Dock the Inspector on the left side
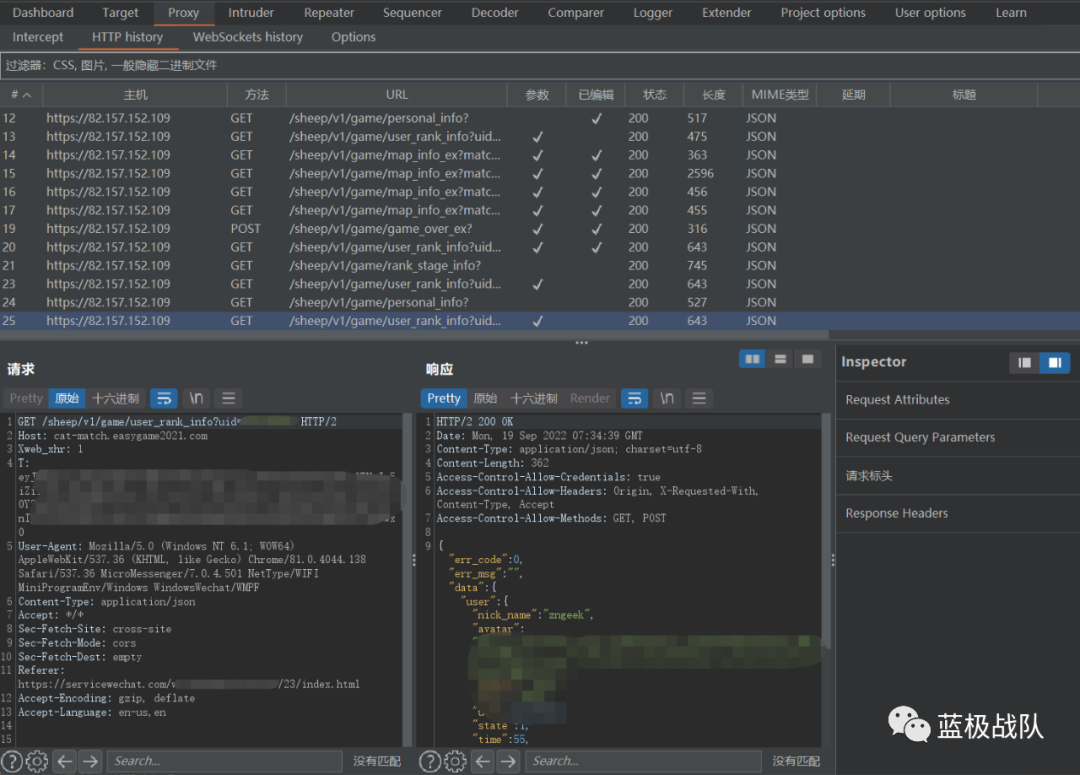This screenshot has height=775, width=1080. point(1024,362)
